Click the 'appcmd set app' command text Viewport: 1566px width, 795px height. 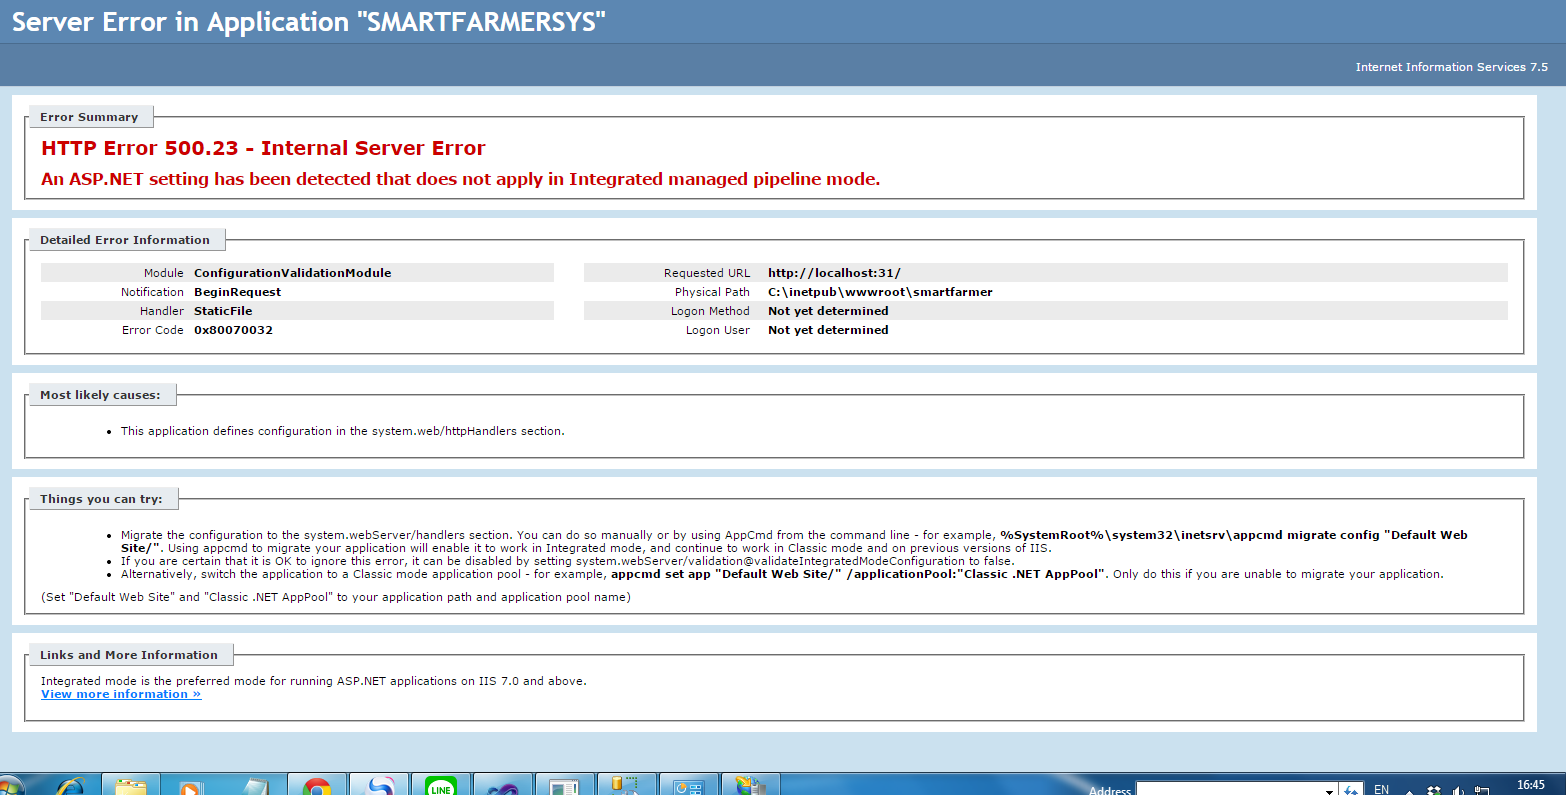tap(859, 574)
